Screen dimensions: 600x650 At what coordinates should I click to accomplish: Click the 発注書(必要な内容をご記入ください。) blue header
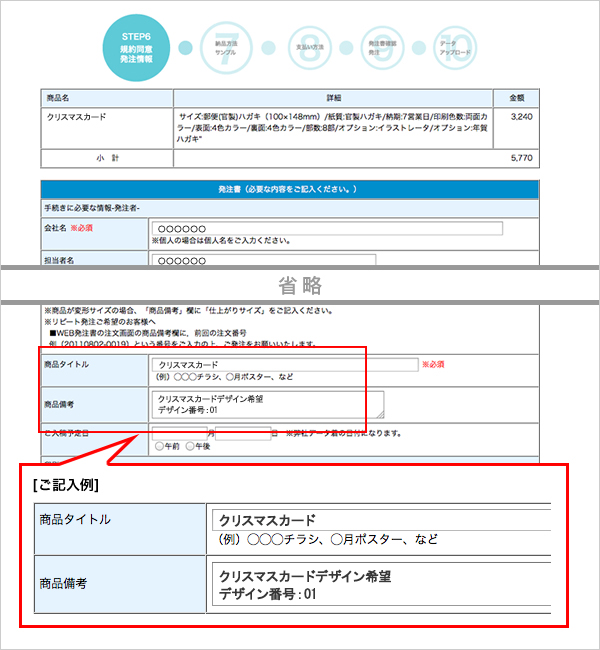(290, 189)
